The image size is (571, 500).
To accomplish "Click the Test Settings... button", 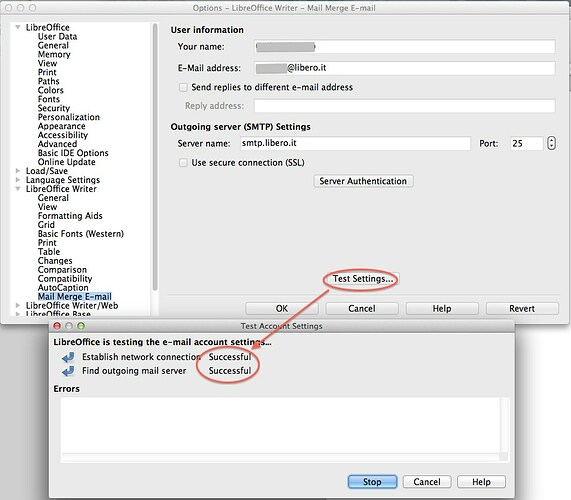I will click(x=363, y=279).
